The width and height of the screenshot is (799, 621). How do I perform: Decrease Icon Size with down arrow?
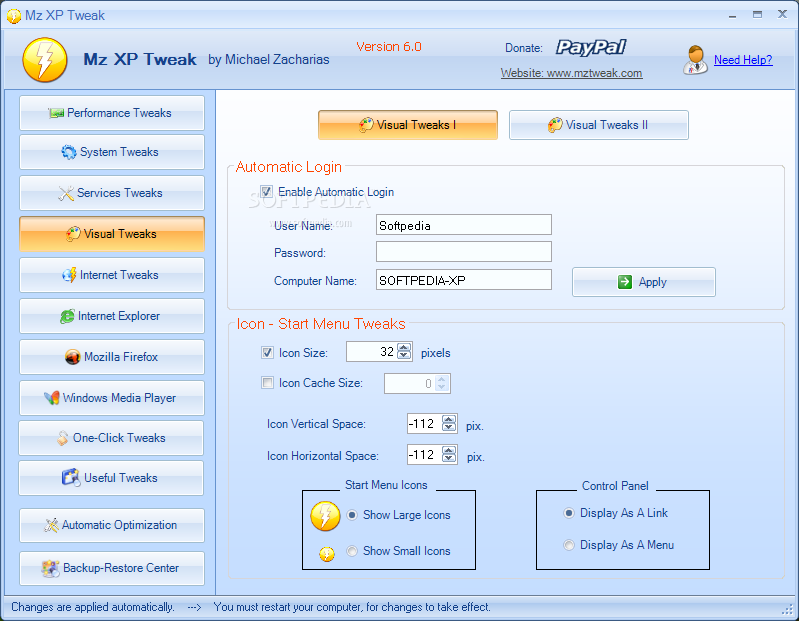[x=404, y=356]
